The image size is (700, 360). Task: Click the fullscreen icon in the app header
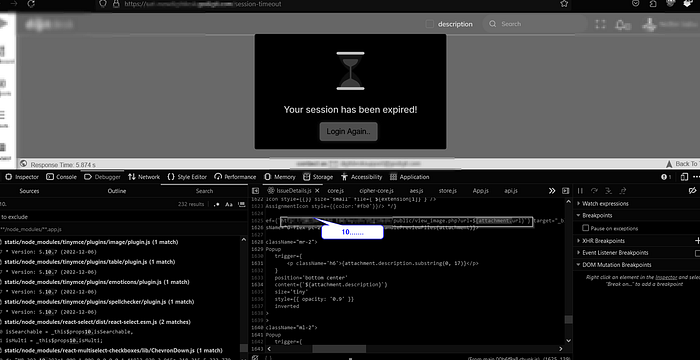tap(600, 24)
